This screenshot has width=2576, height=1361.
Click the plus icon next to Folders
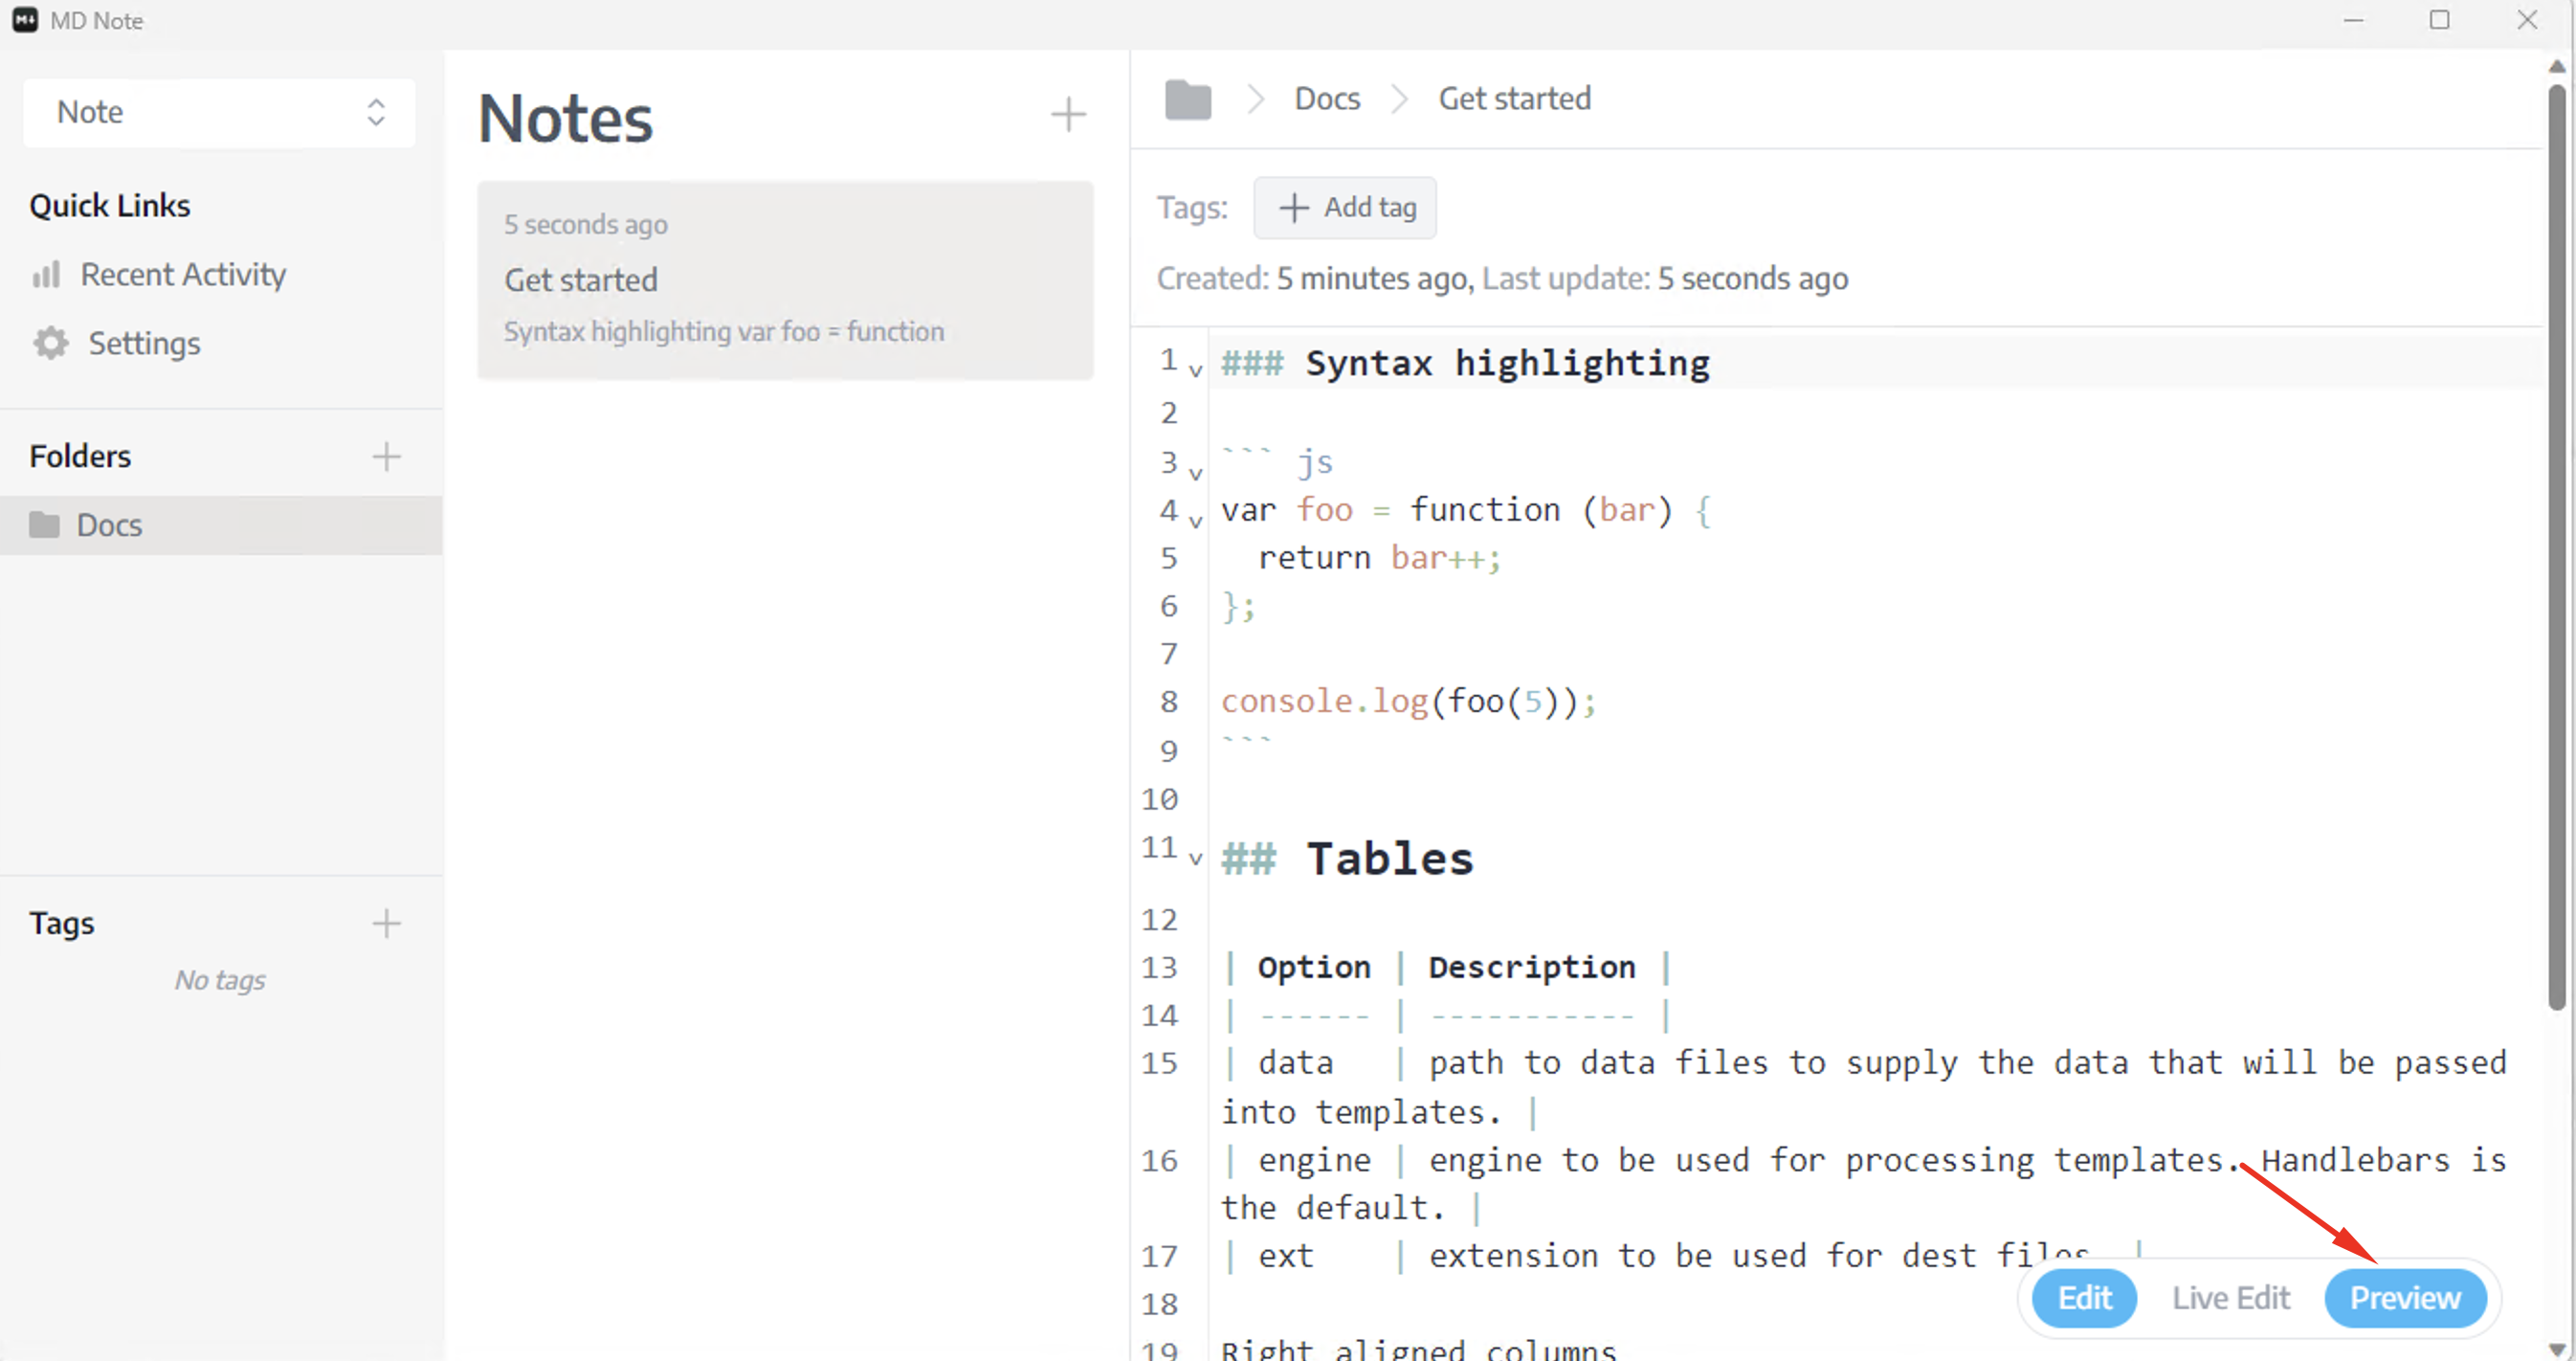point(386,457)
